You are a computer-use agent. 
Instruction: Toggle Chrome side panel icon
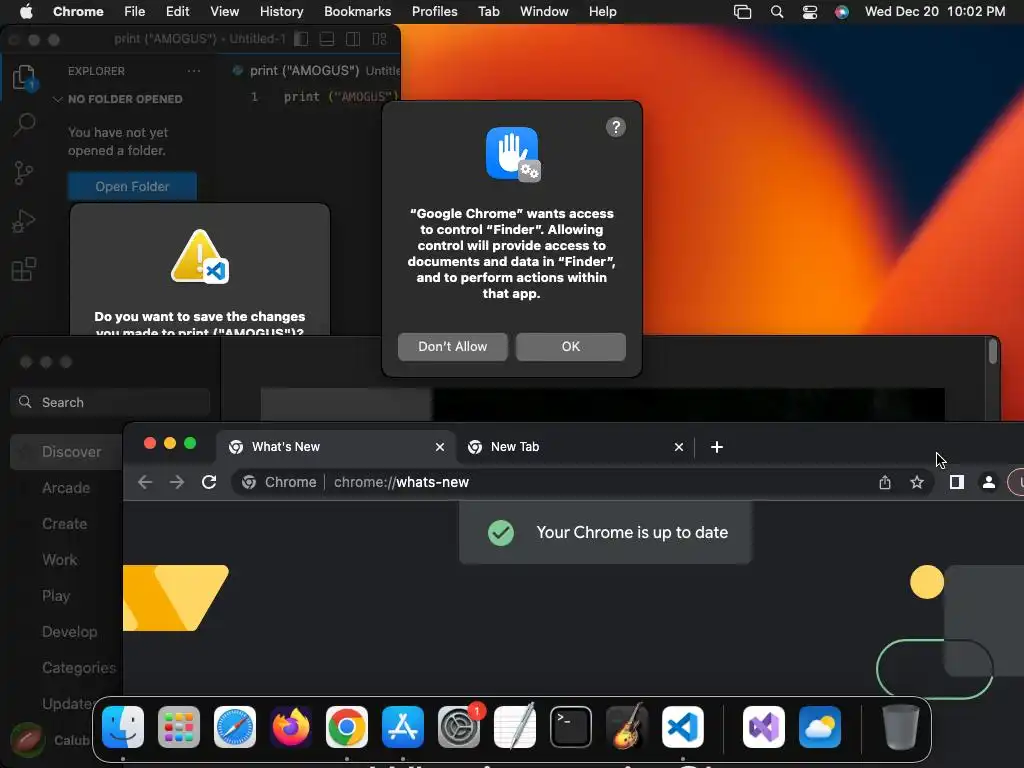(957, 482)
